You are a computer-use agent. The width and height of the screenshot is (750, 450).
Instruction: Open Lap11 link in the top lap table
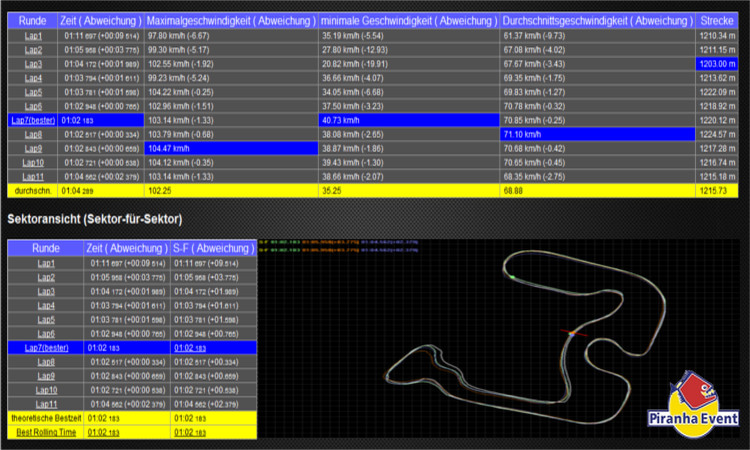tap(33, 175)
